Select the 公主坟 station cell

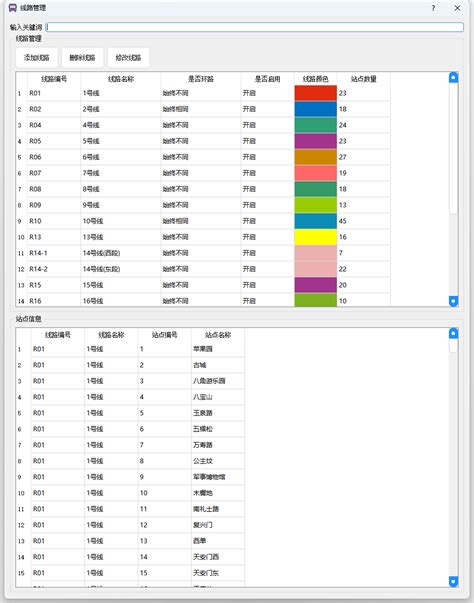tap(218, 461)
